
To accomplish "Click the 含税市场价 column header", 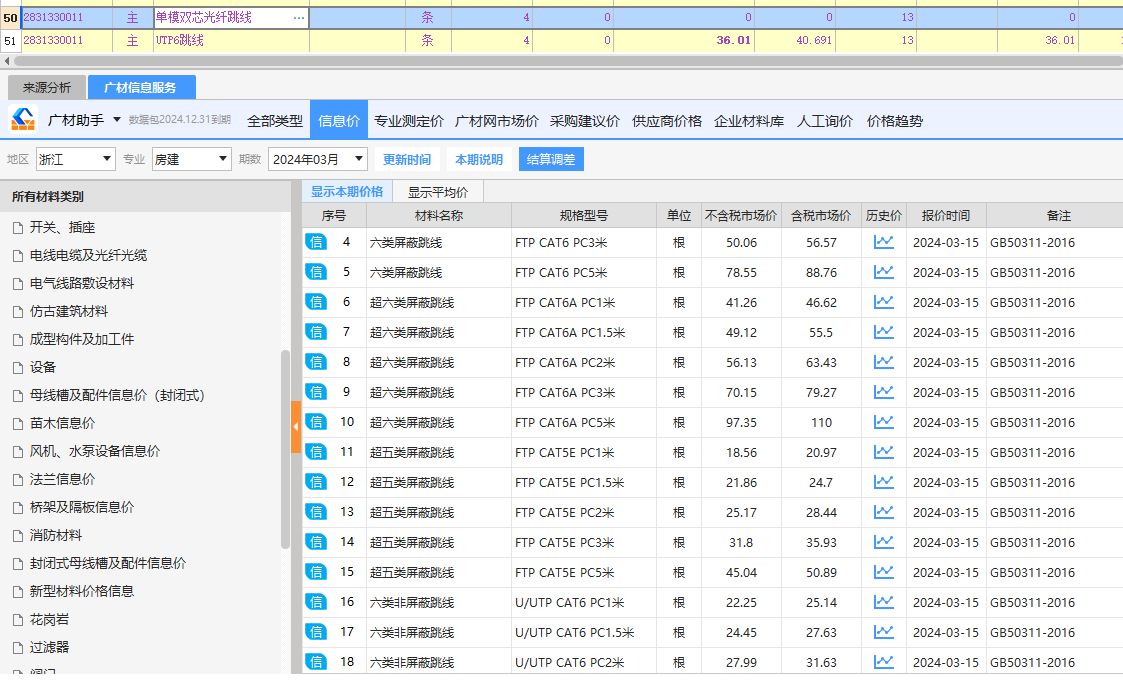I will pyautogui.click(x=821, y=216).
